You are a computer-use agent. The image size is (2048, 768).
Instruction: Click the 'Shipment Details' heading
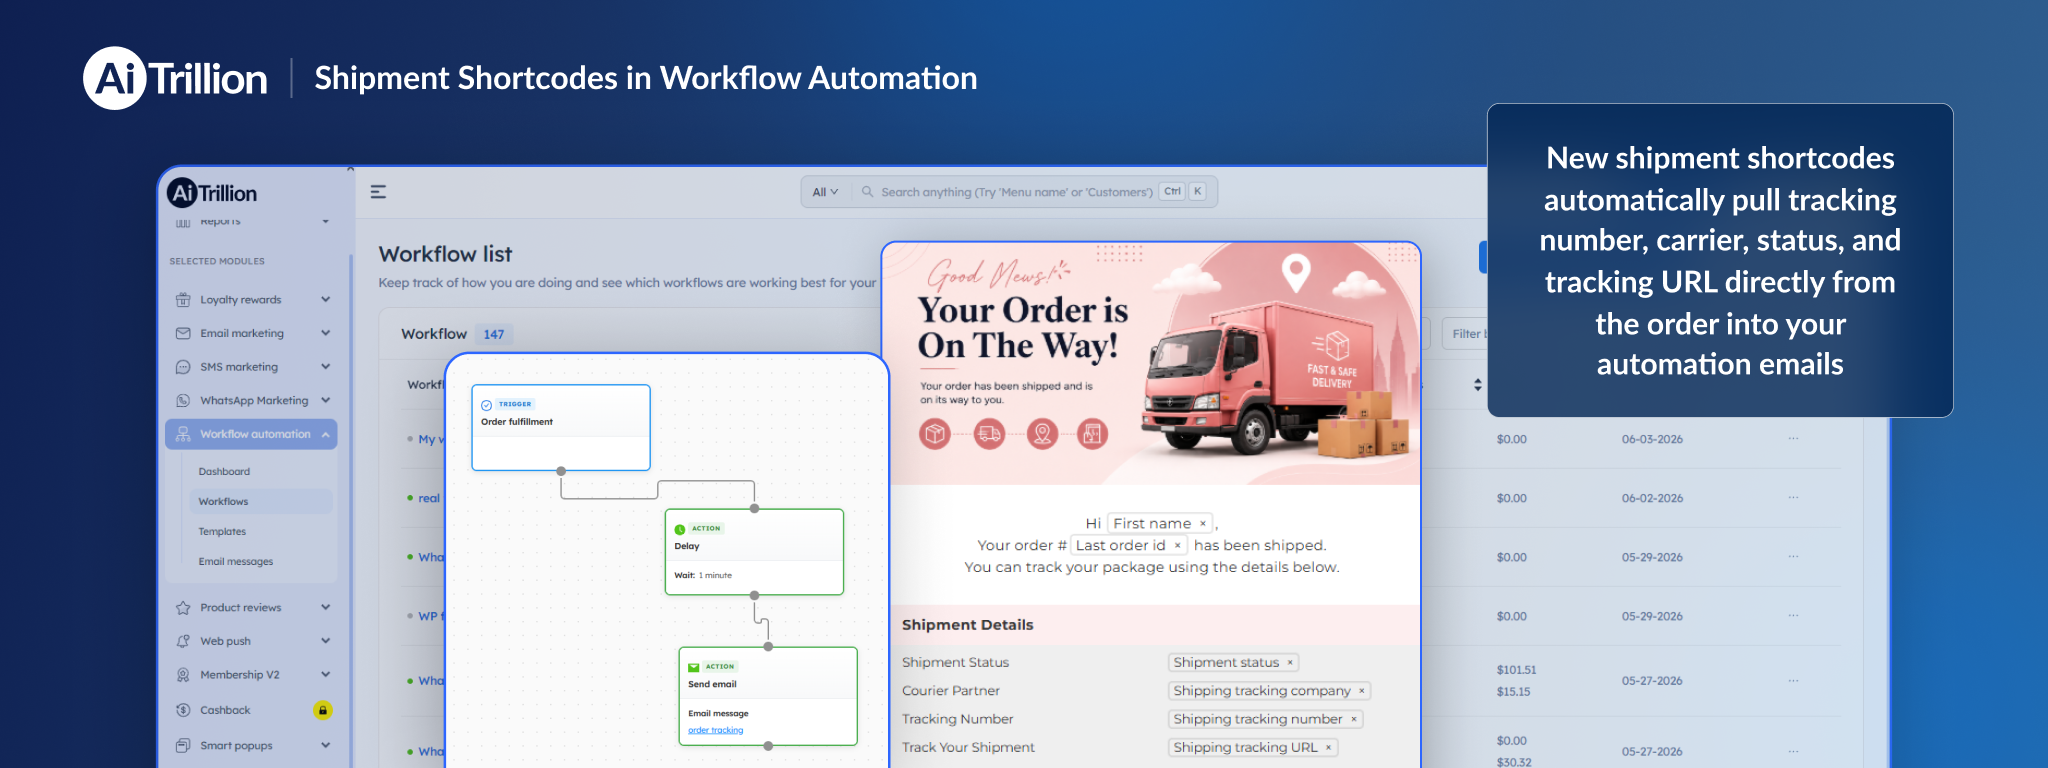[967, 625]
